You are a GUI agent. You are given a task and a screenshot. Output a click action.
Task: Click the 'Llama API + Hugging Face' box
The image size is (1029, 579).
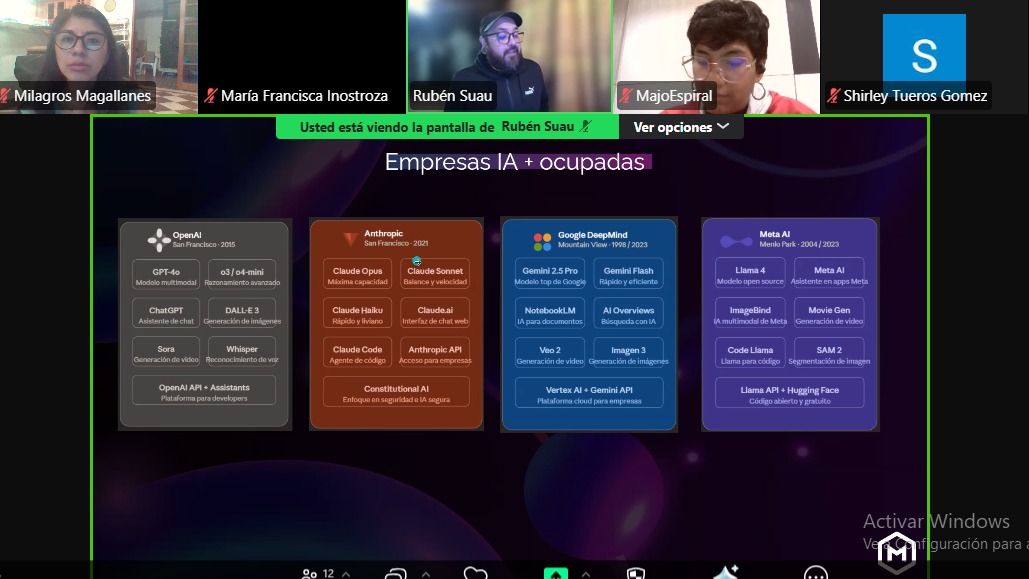click(x=789, y=395)
